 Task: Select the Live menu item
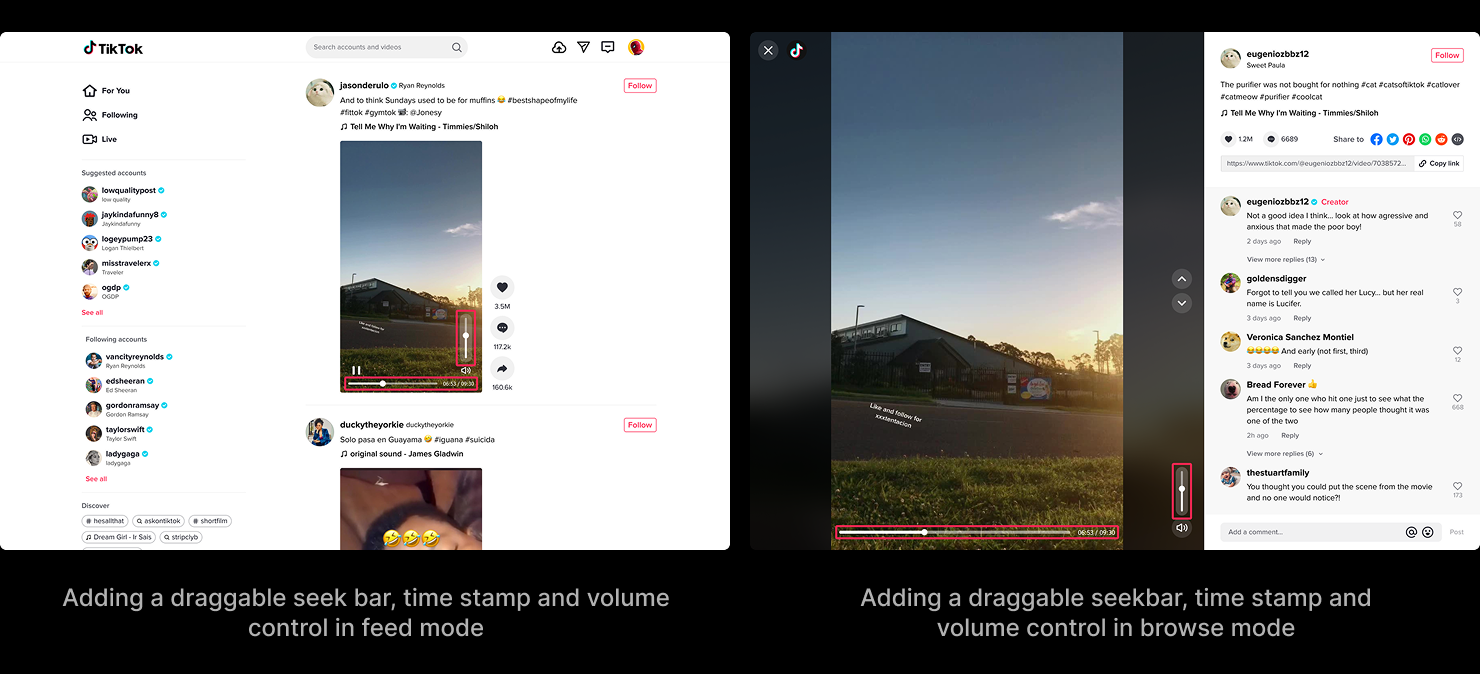pos(100,139)
